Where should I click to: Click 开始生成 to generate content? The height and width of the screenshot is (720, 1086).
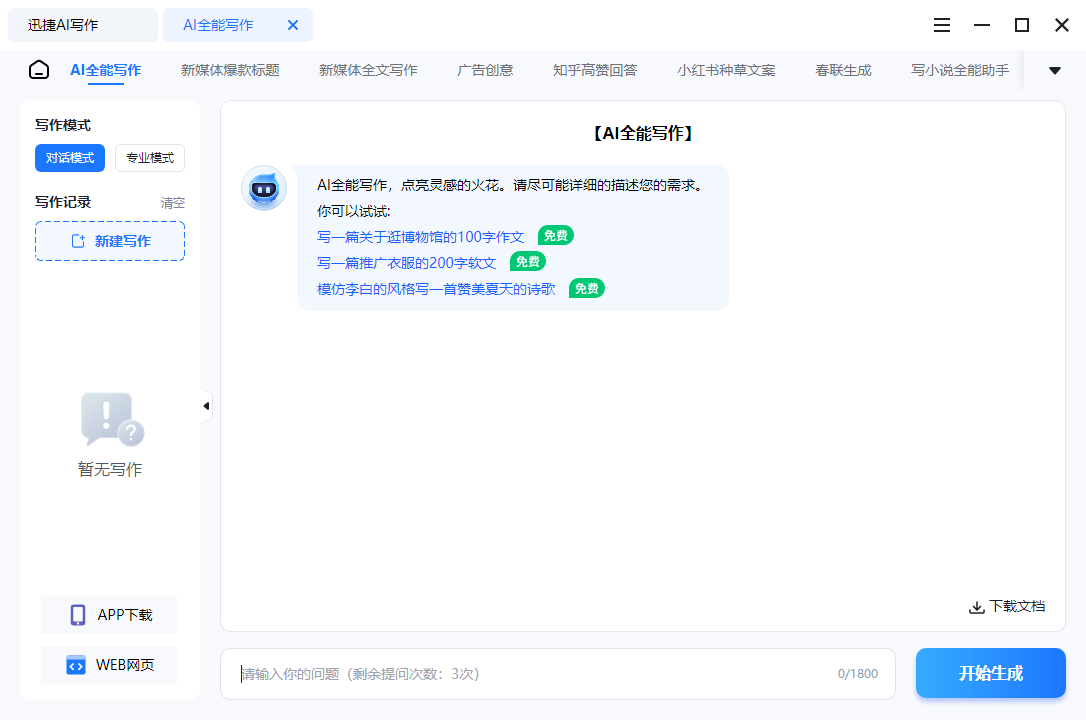pyautogui.click(x=990, y=673)
